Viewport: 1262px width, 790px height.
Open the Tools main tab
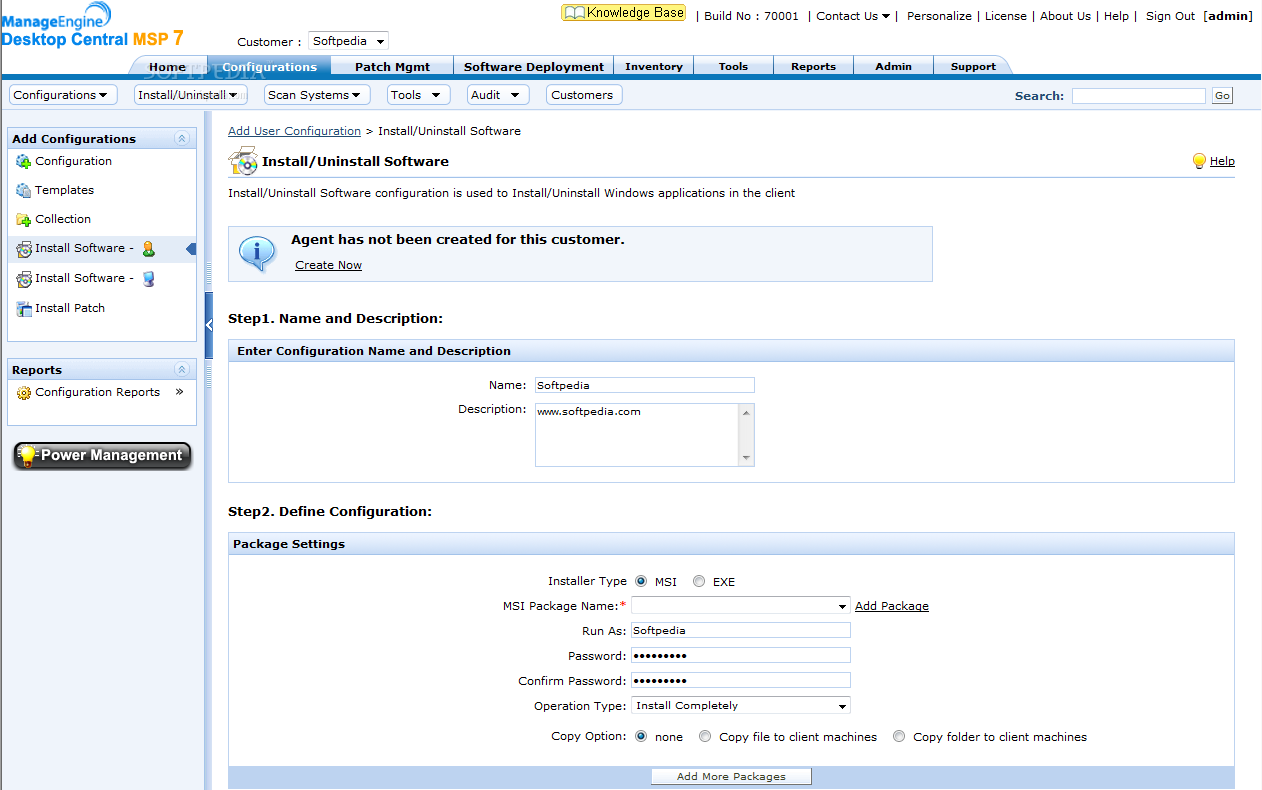(x=733, y=67)
